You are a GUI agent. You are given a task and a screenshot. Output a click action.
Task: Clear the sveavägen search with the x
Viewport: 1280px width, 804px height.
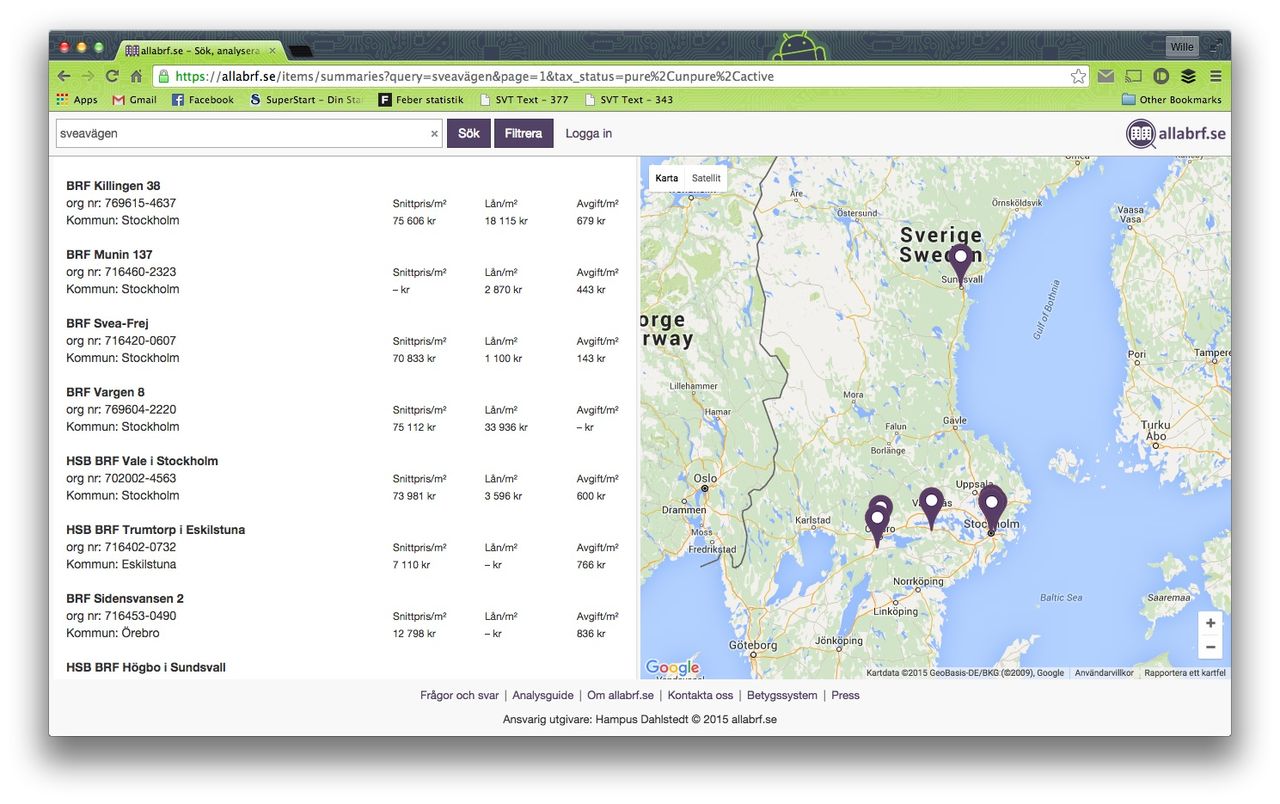(434, 132)
